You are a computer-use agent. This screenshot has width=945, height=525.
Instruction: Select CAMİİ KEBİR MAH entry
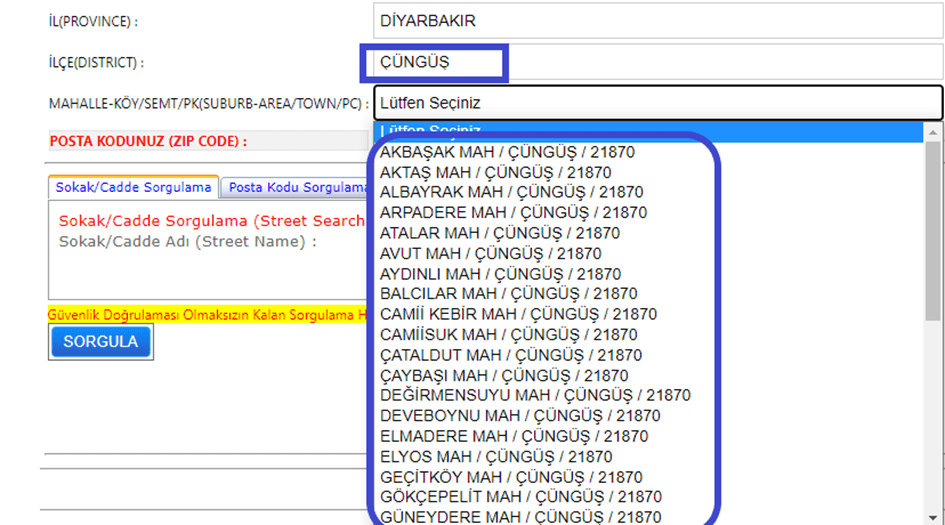tap(518, 314)
